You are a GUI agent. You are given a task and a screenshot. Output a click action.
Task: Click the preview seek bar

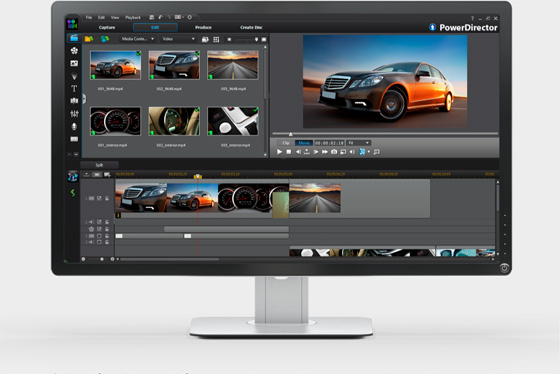point(385,134)
